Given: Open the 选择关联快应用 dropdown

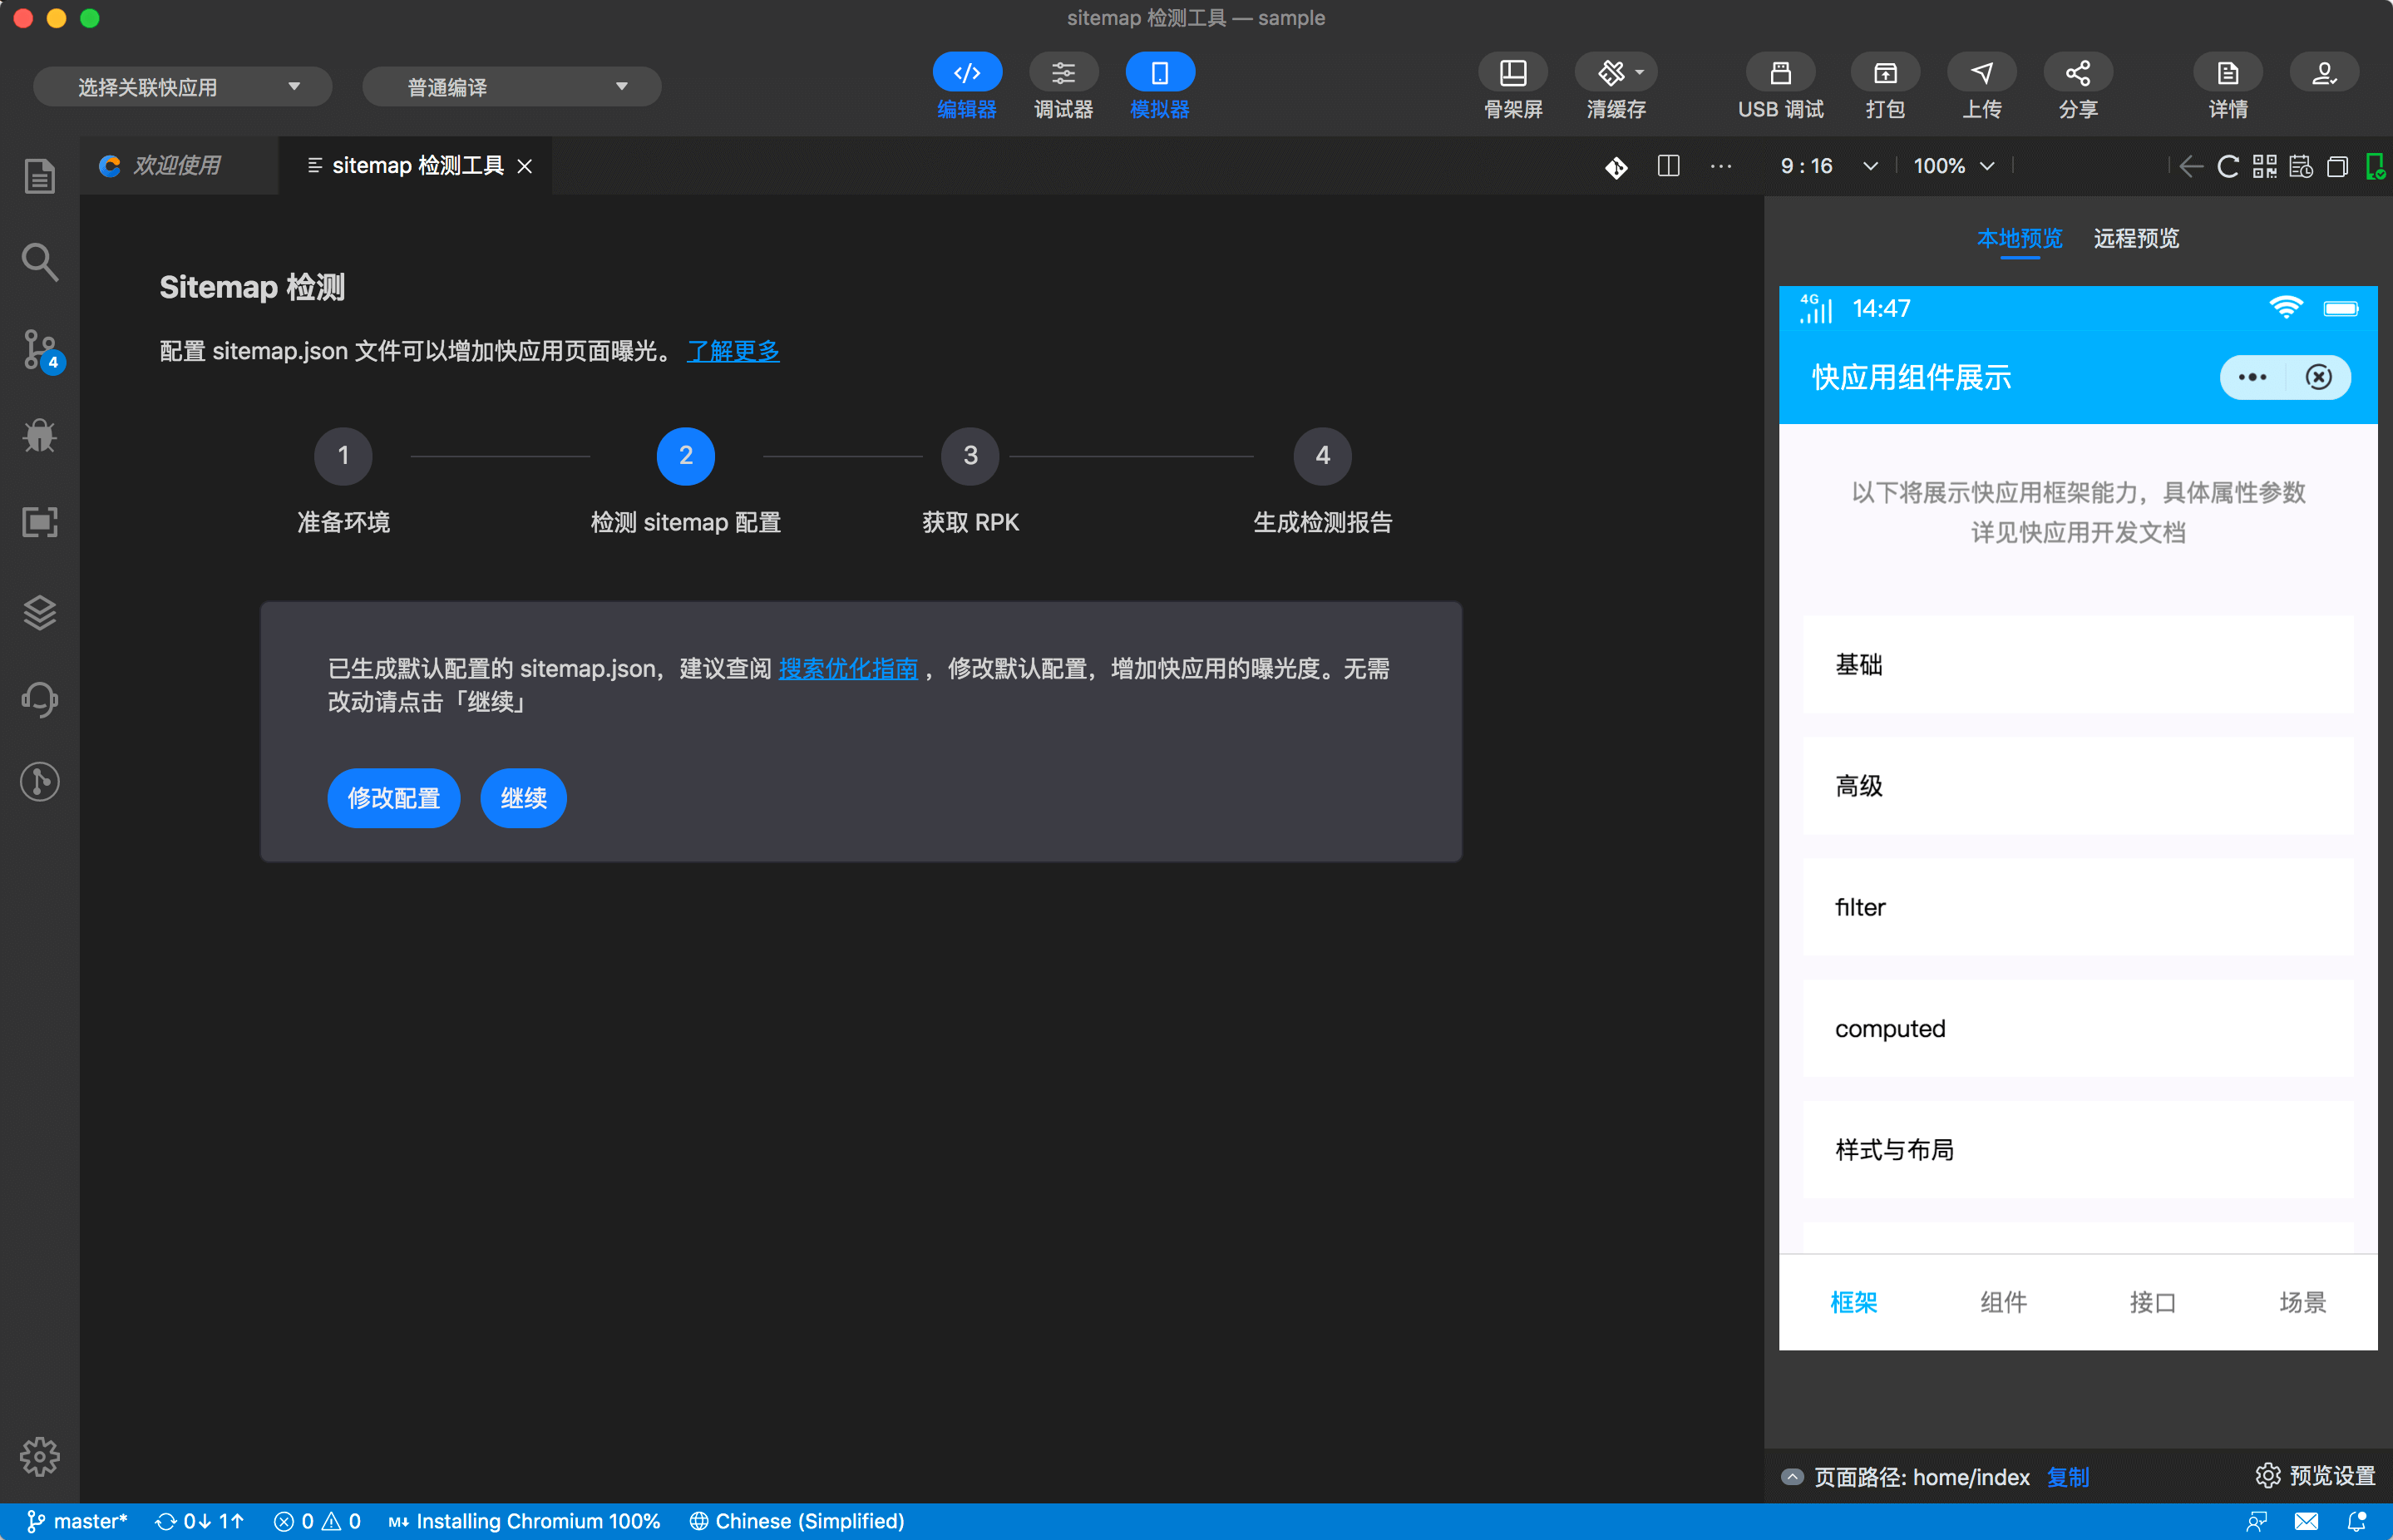Looking at the screenshot, I should pyautogui.click(x=183, y=86).
